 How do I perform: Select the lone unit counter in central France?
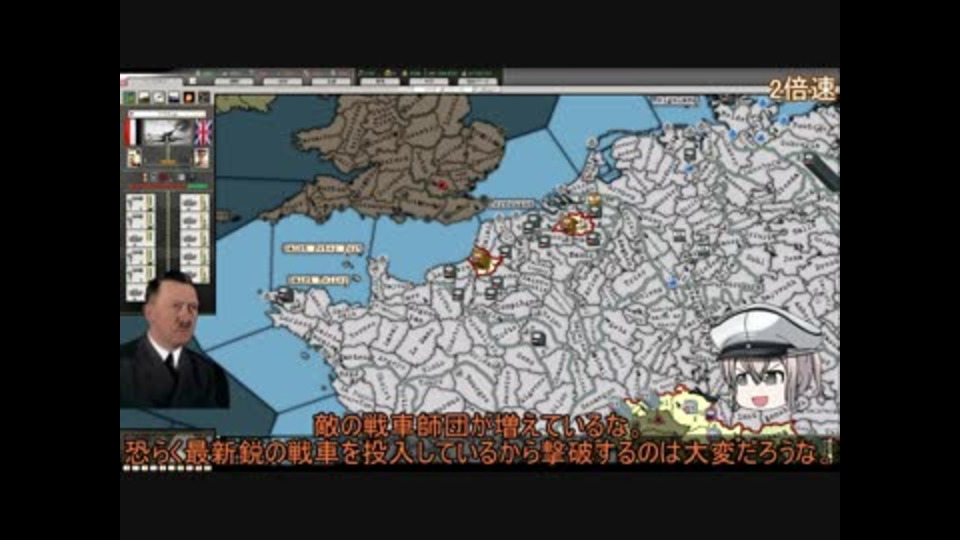538,337
